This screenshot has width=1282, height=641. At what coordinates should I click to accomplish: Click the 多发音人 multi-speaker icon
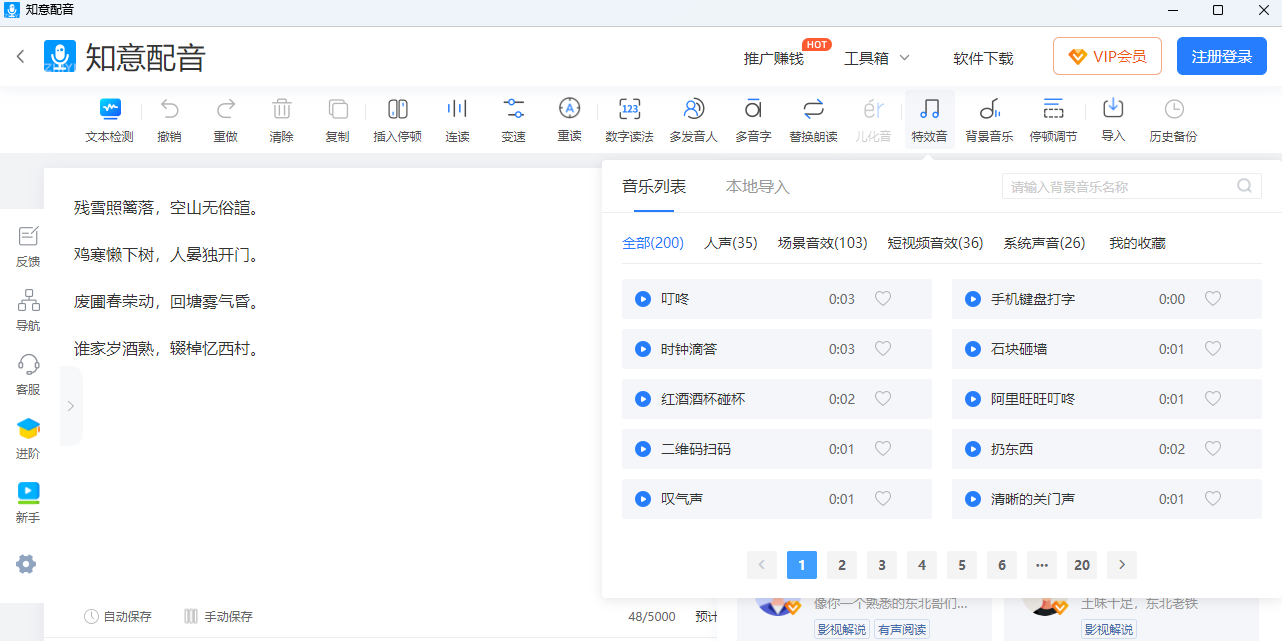pos(693,110)
